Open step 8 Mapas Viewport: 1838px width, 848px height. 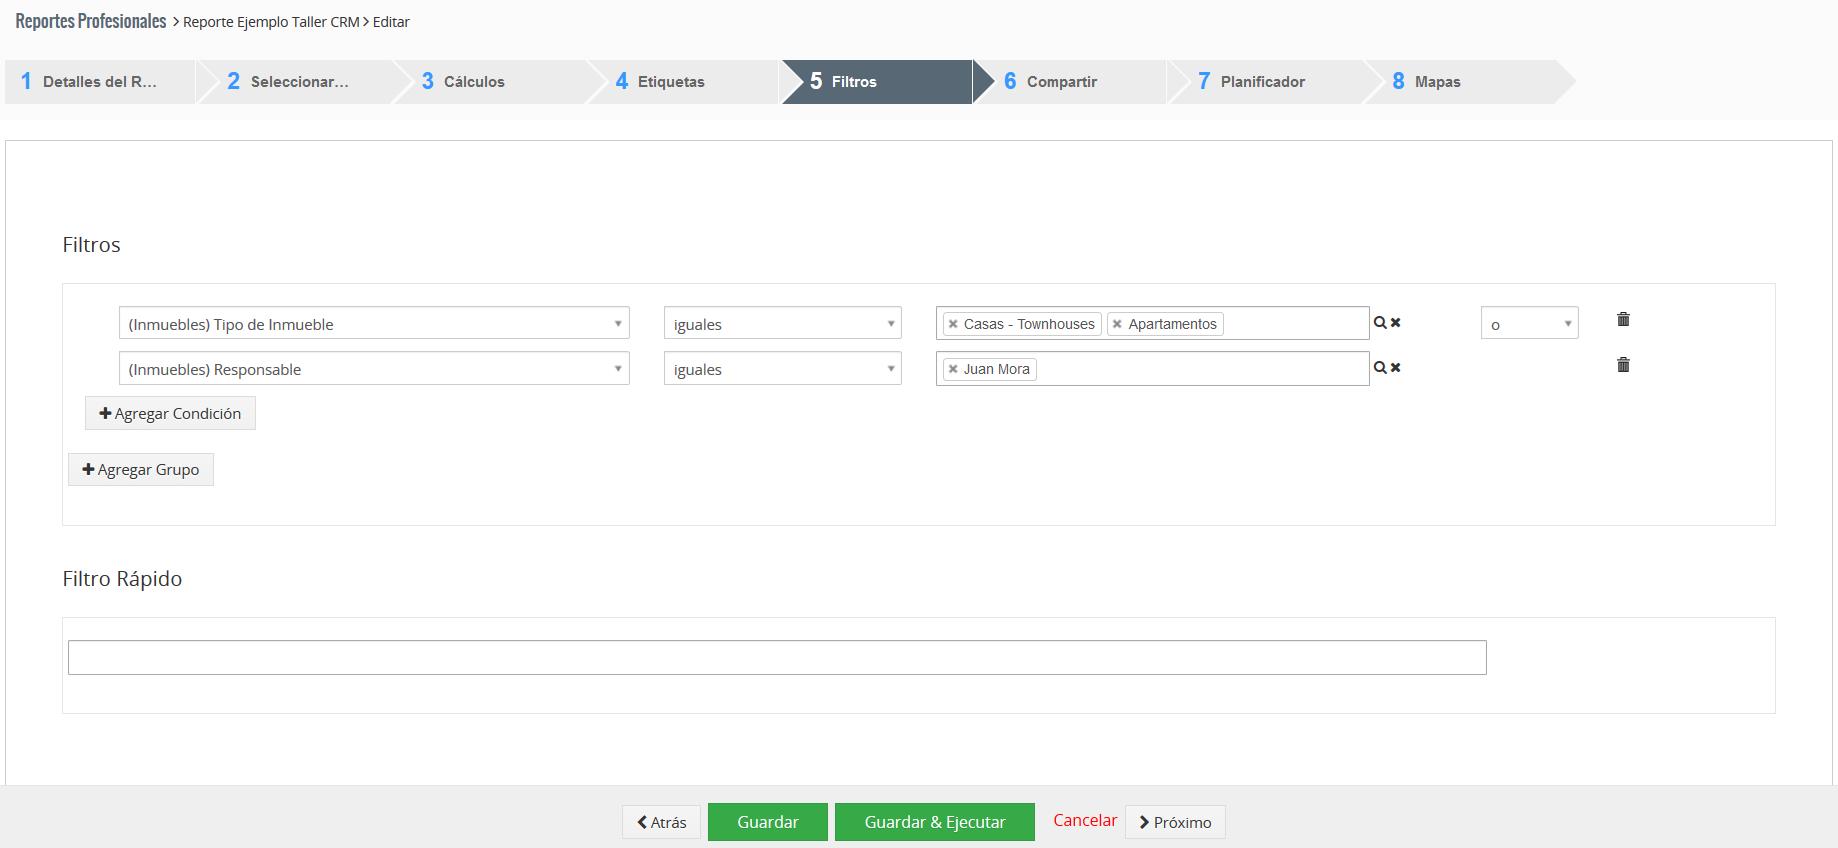1437,82
